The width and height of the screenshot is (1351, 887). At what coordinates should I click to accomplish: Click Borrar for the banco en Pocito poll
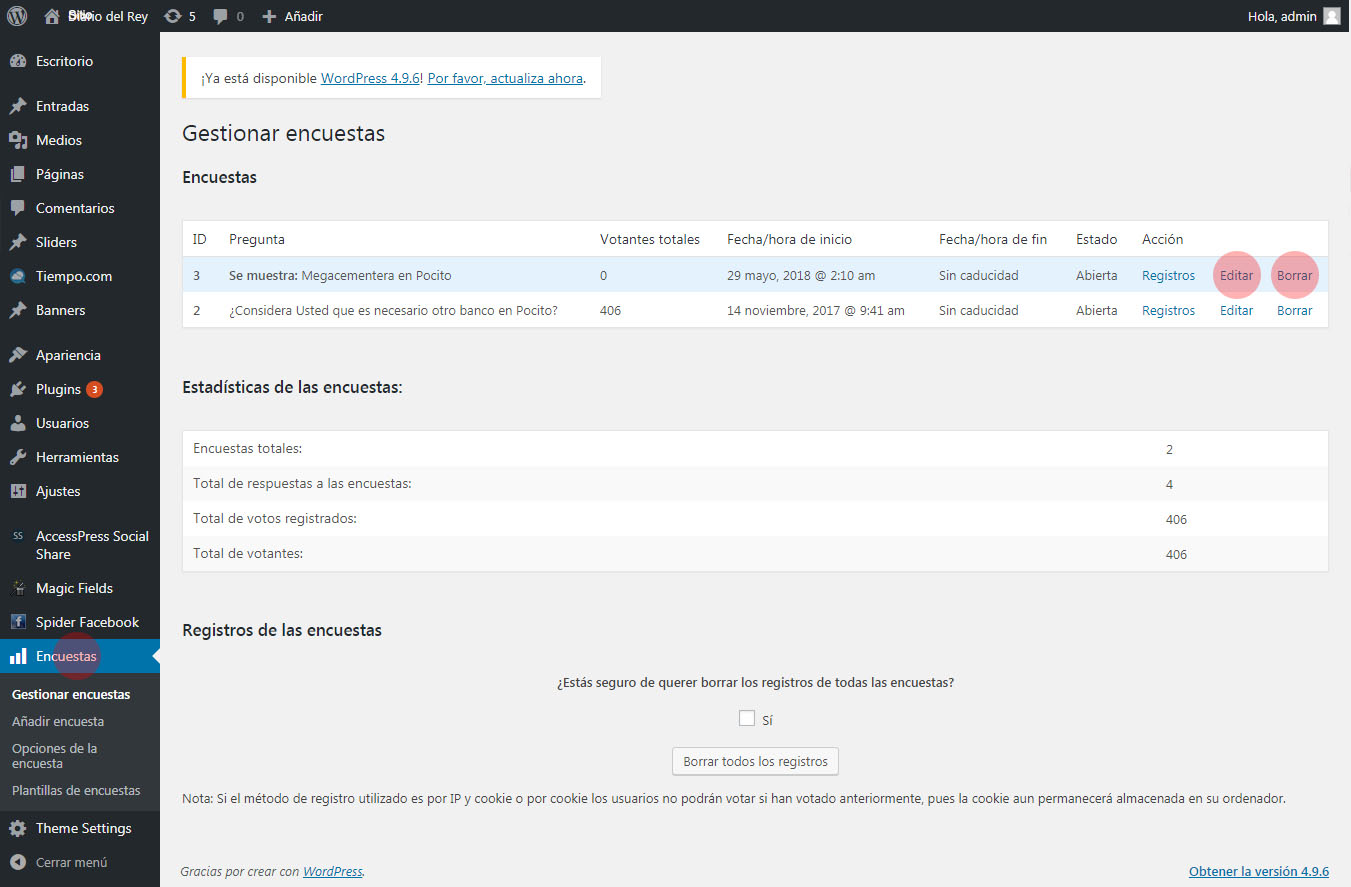pos(1294,310)
